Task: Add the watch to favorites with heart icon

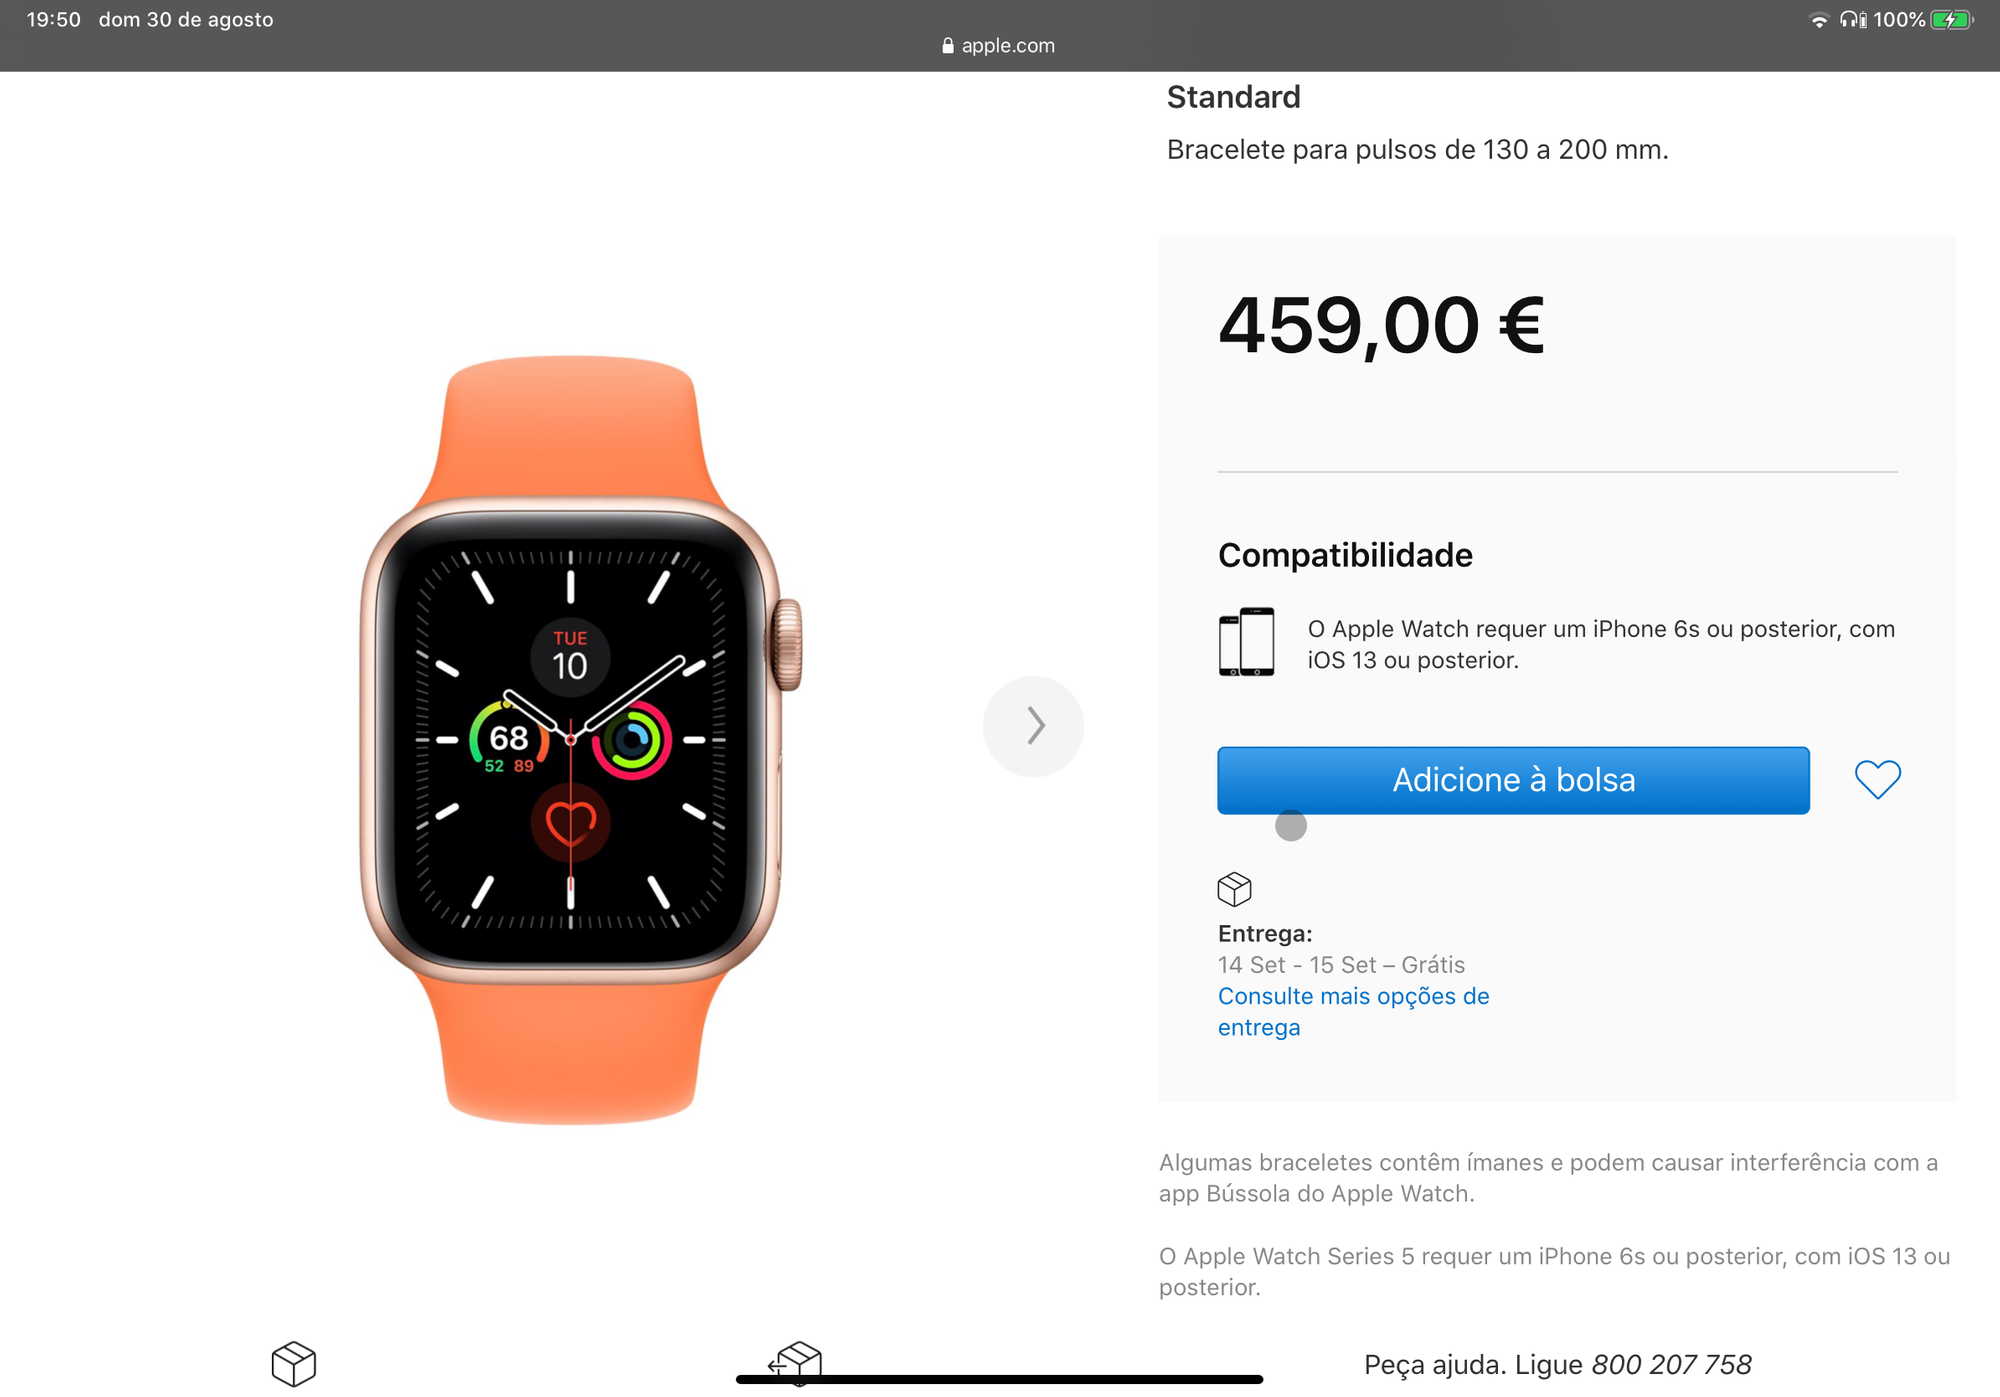Action: pos(1877,779)
